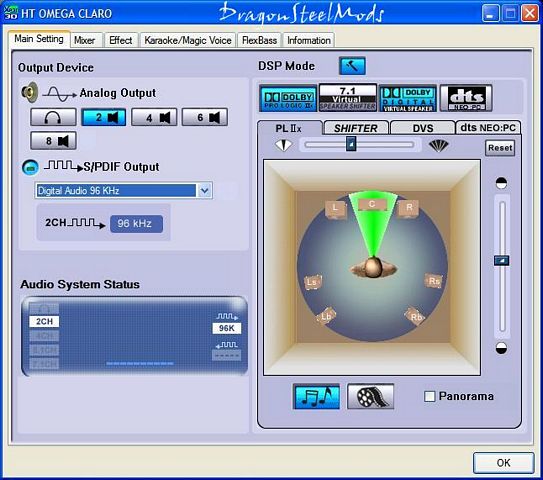Click the wide center width icon
543x480 pixels.
pyautogui.click(x=438, y=145)
